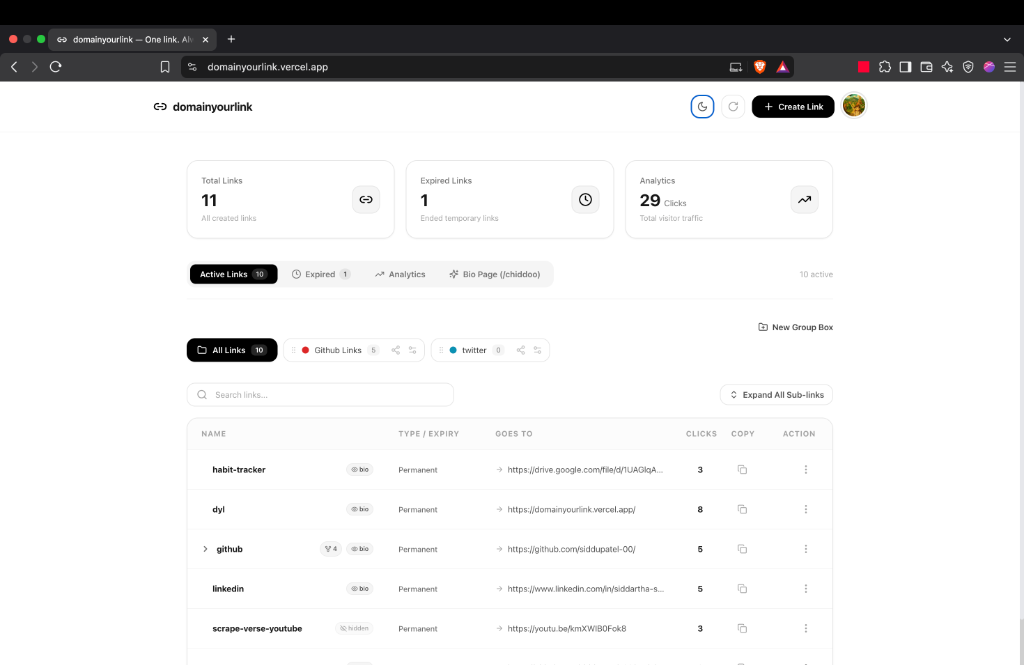Copy the github link
This screenshot has height=665, width=1024.
[x=742, y=549]
